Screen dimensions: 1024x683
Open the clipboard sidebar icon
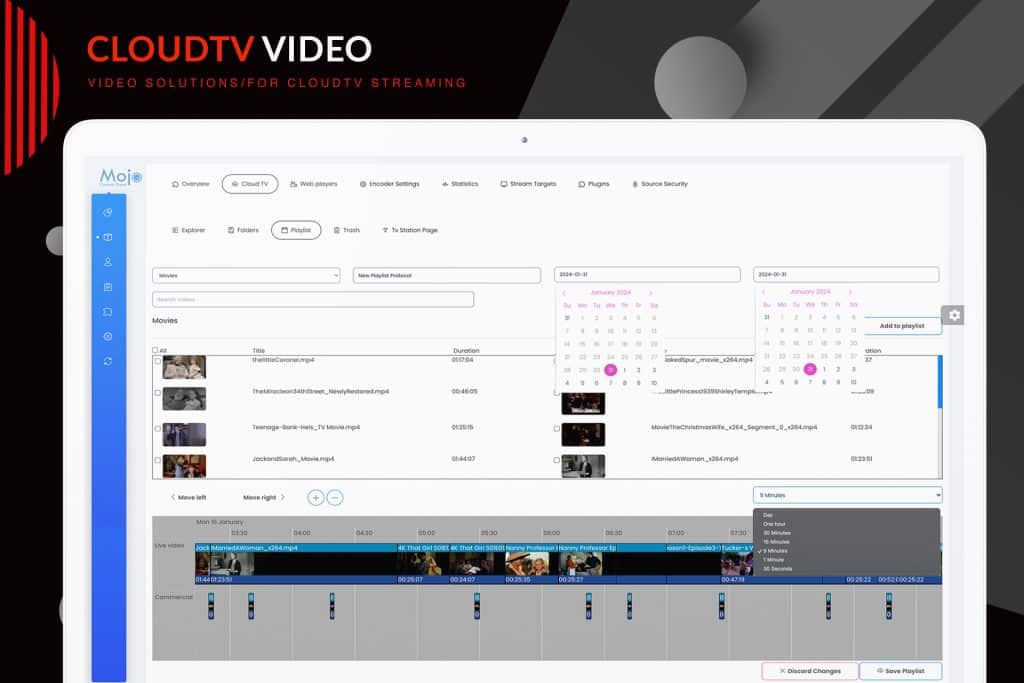108,287
